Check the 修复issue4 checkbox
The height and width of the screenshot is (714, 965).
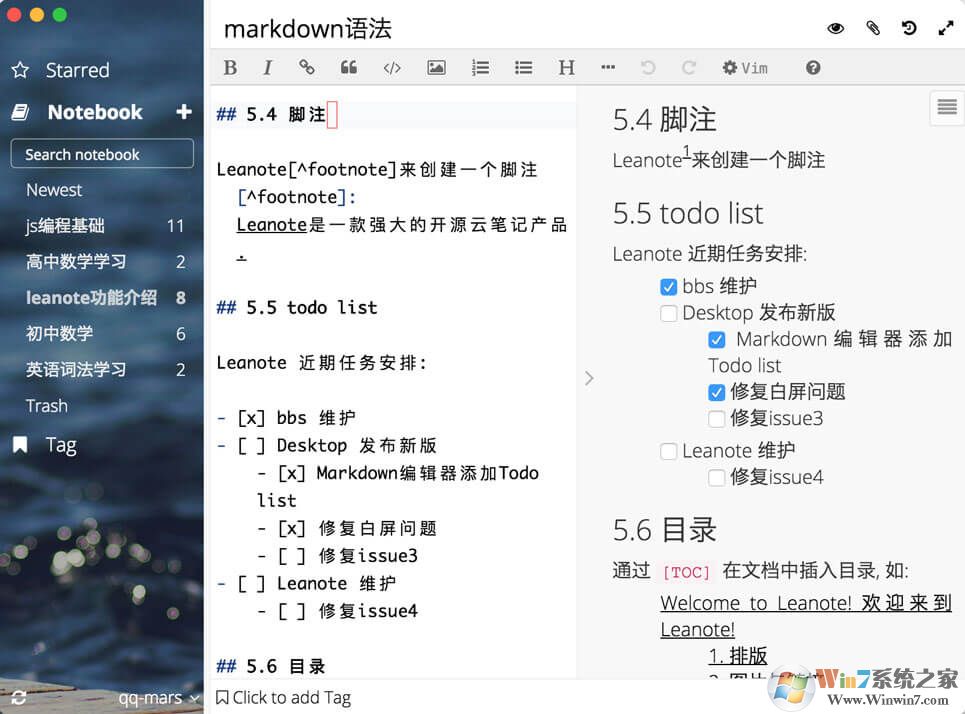click(x=716, y=478)
